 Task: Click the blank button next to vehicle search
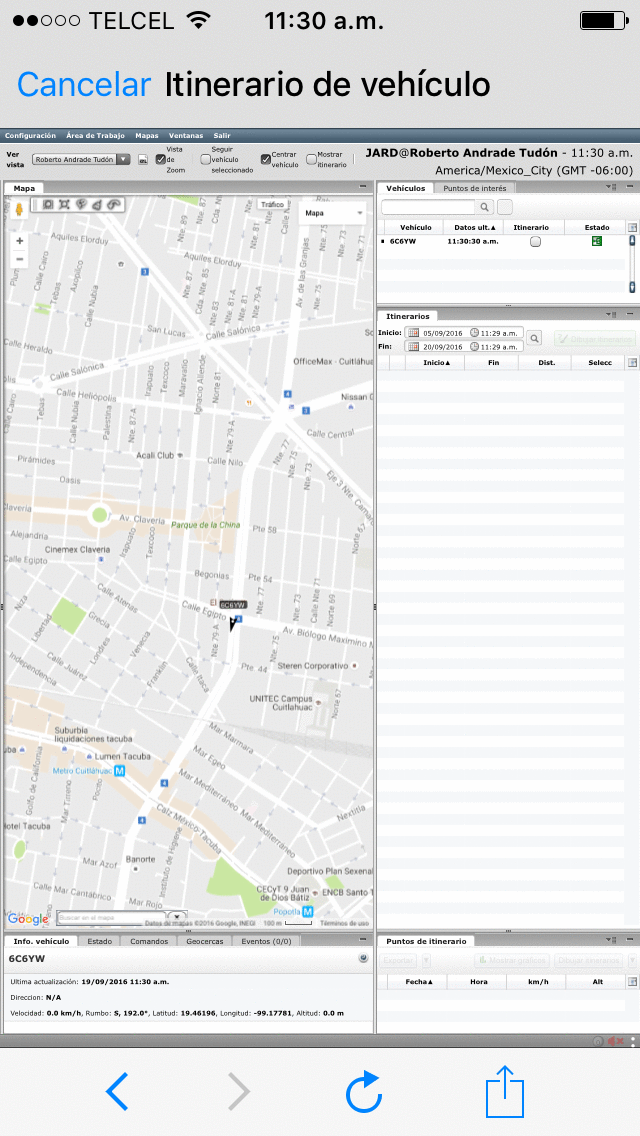(x=504, y=207)
